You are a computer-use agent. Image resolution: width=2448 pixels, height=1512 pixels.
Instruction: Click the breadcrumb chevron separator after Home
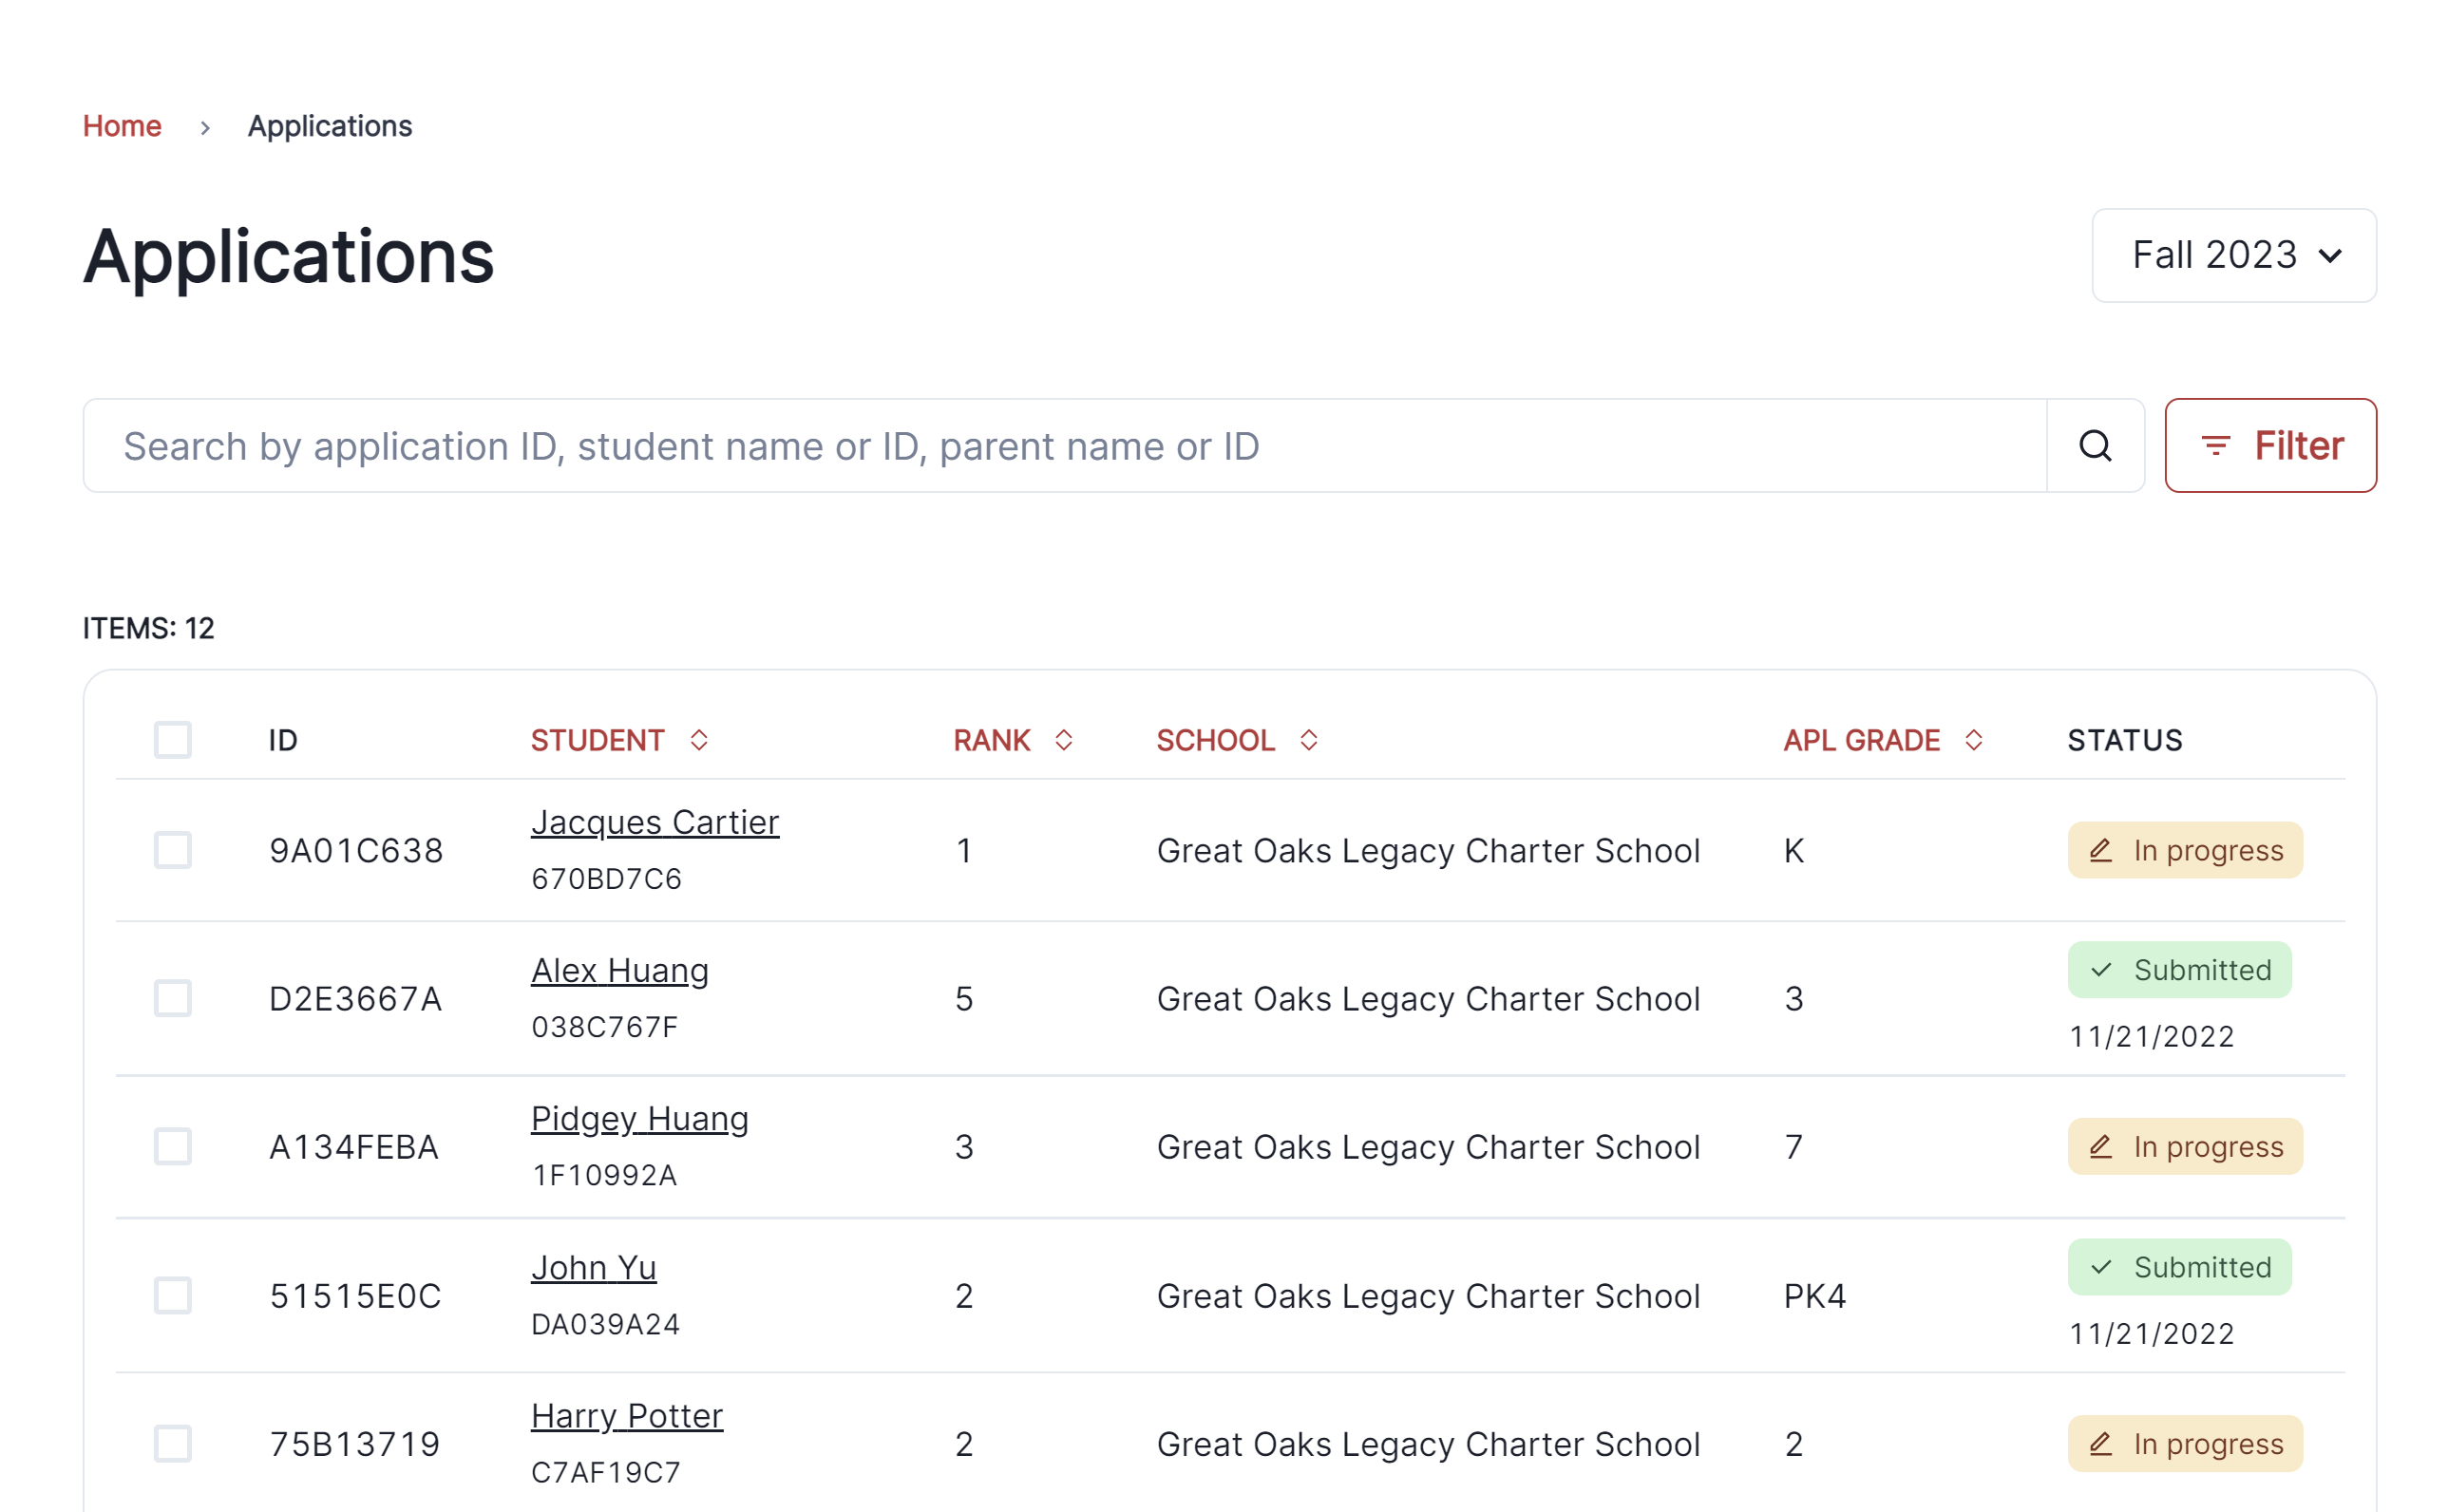[205, 127]
